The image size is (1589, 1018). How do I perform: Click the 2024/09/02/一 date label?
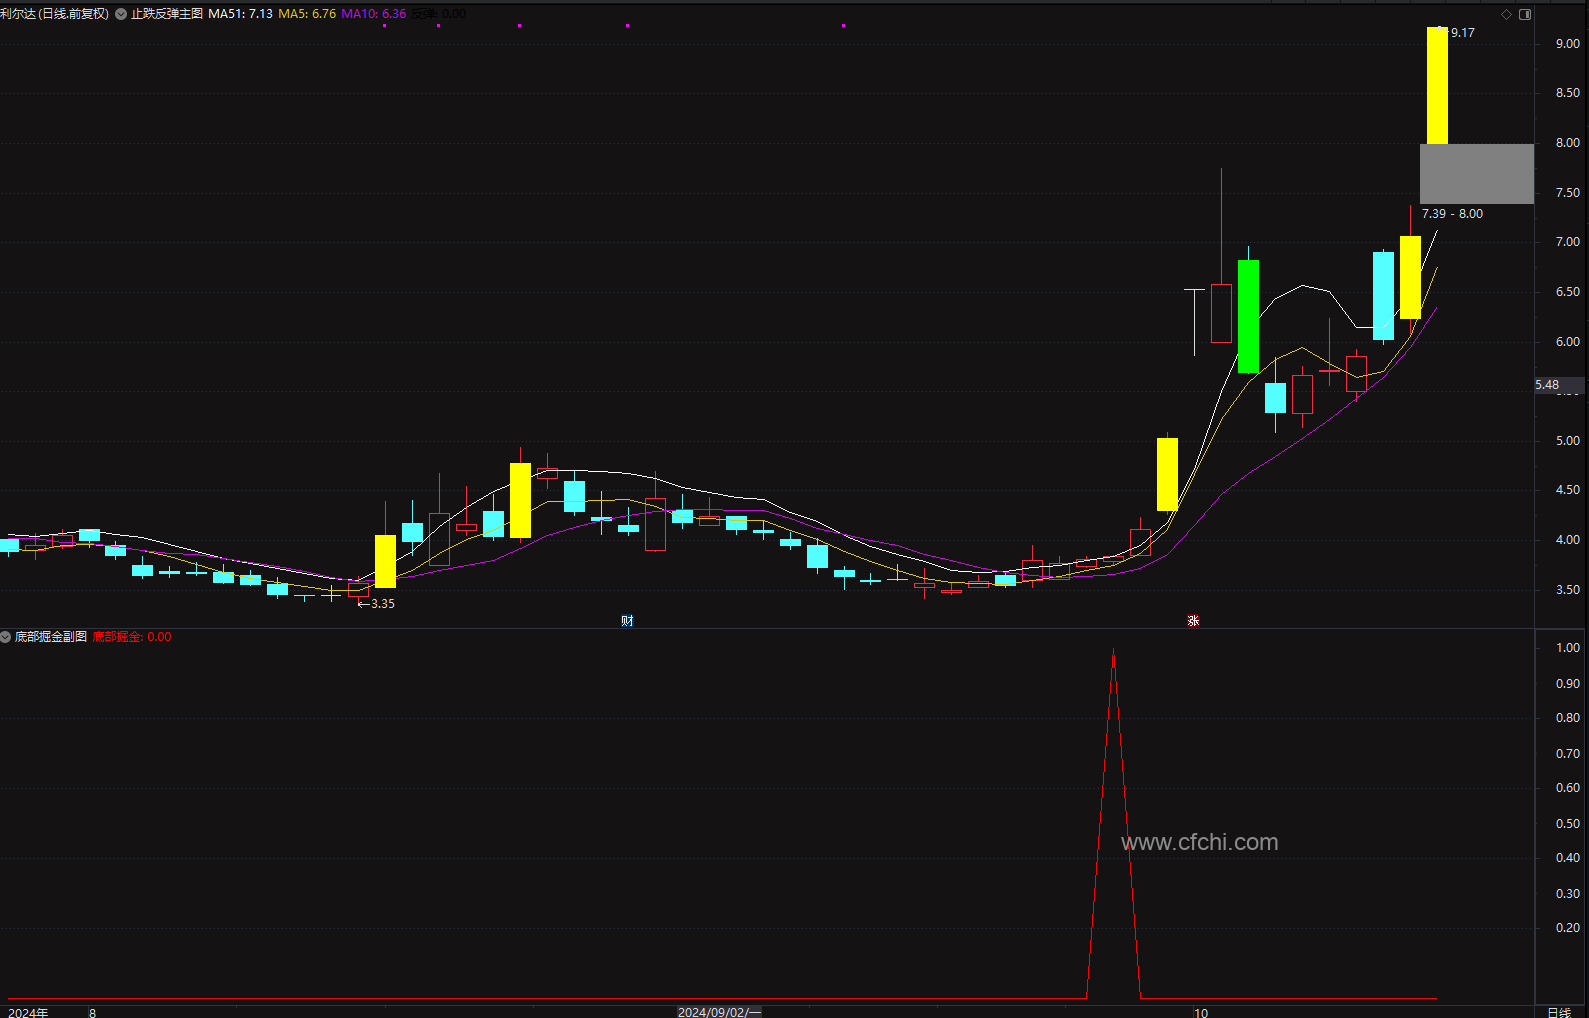[719, 1012]
